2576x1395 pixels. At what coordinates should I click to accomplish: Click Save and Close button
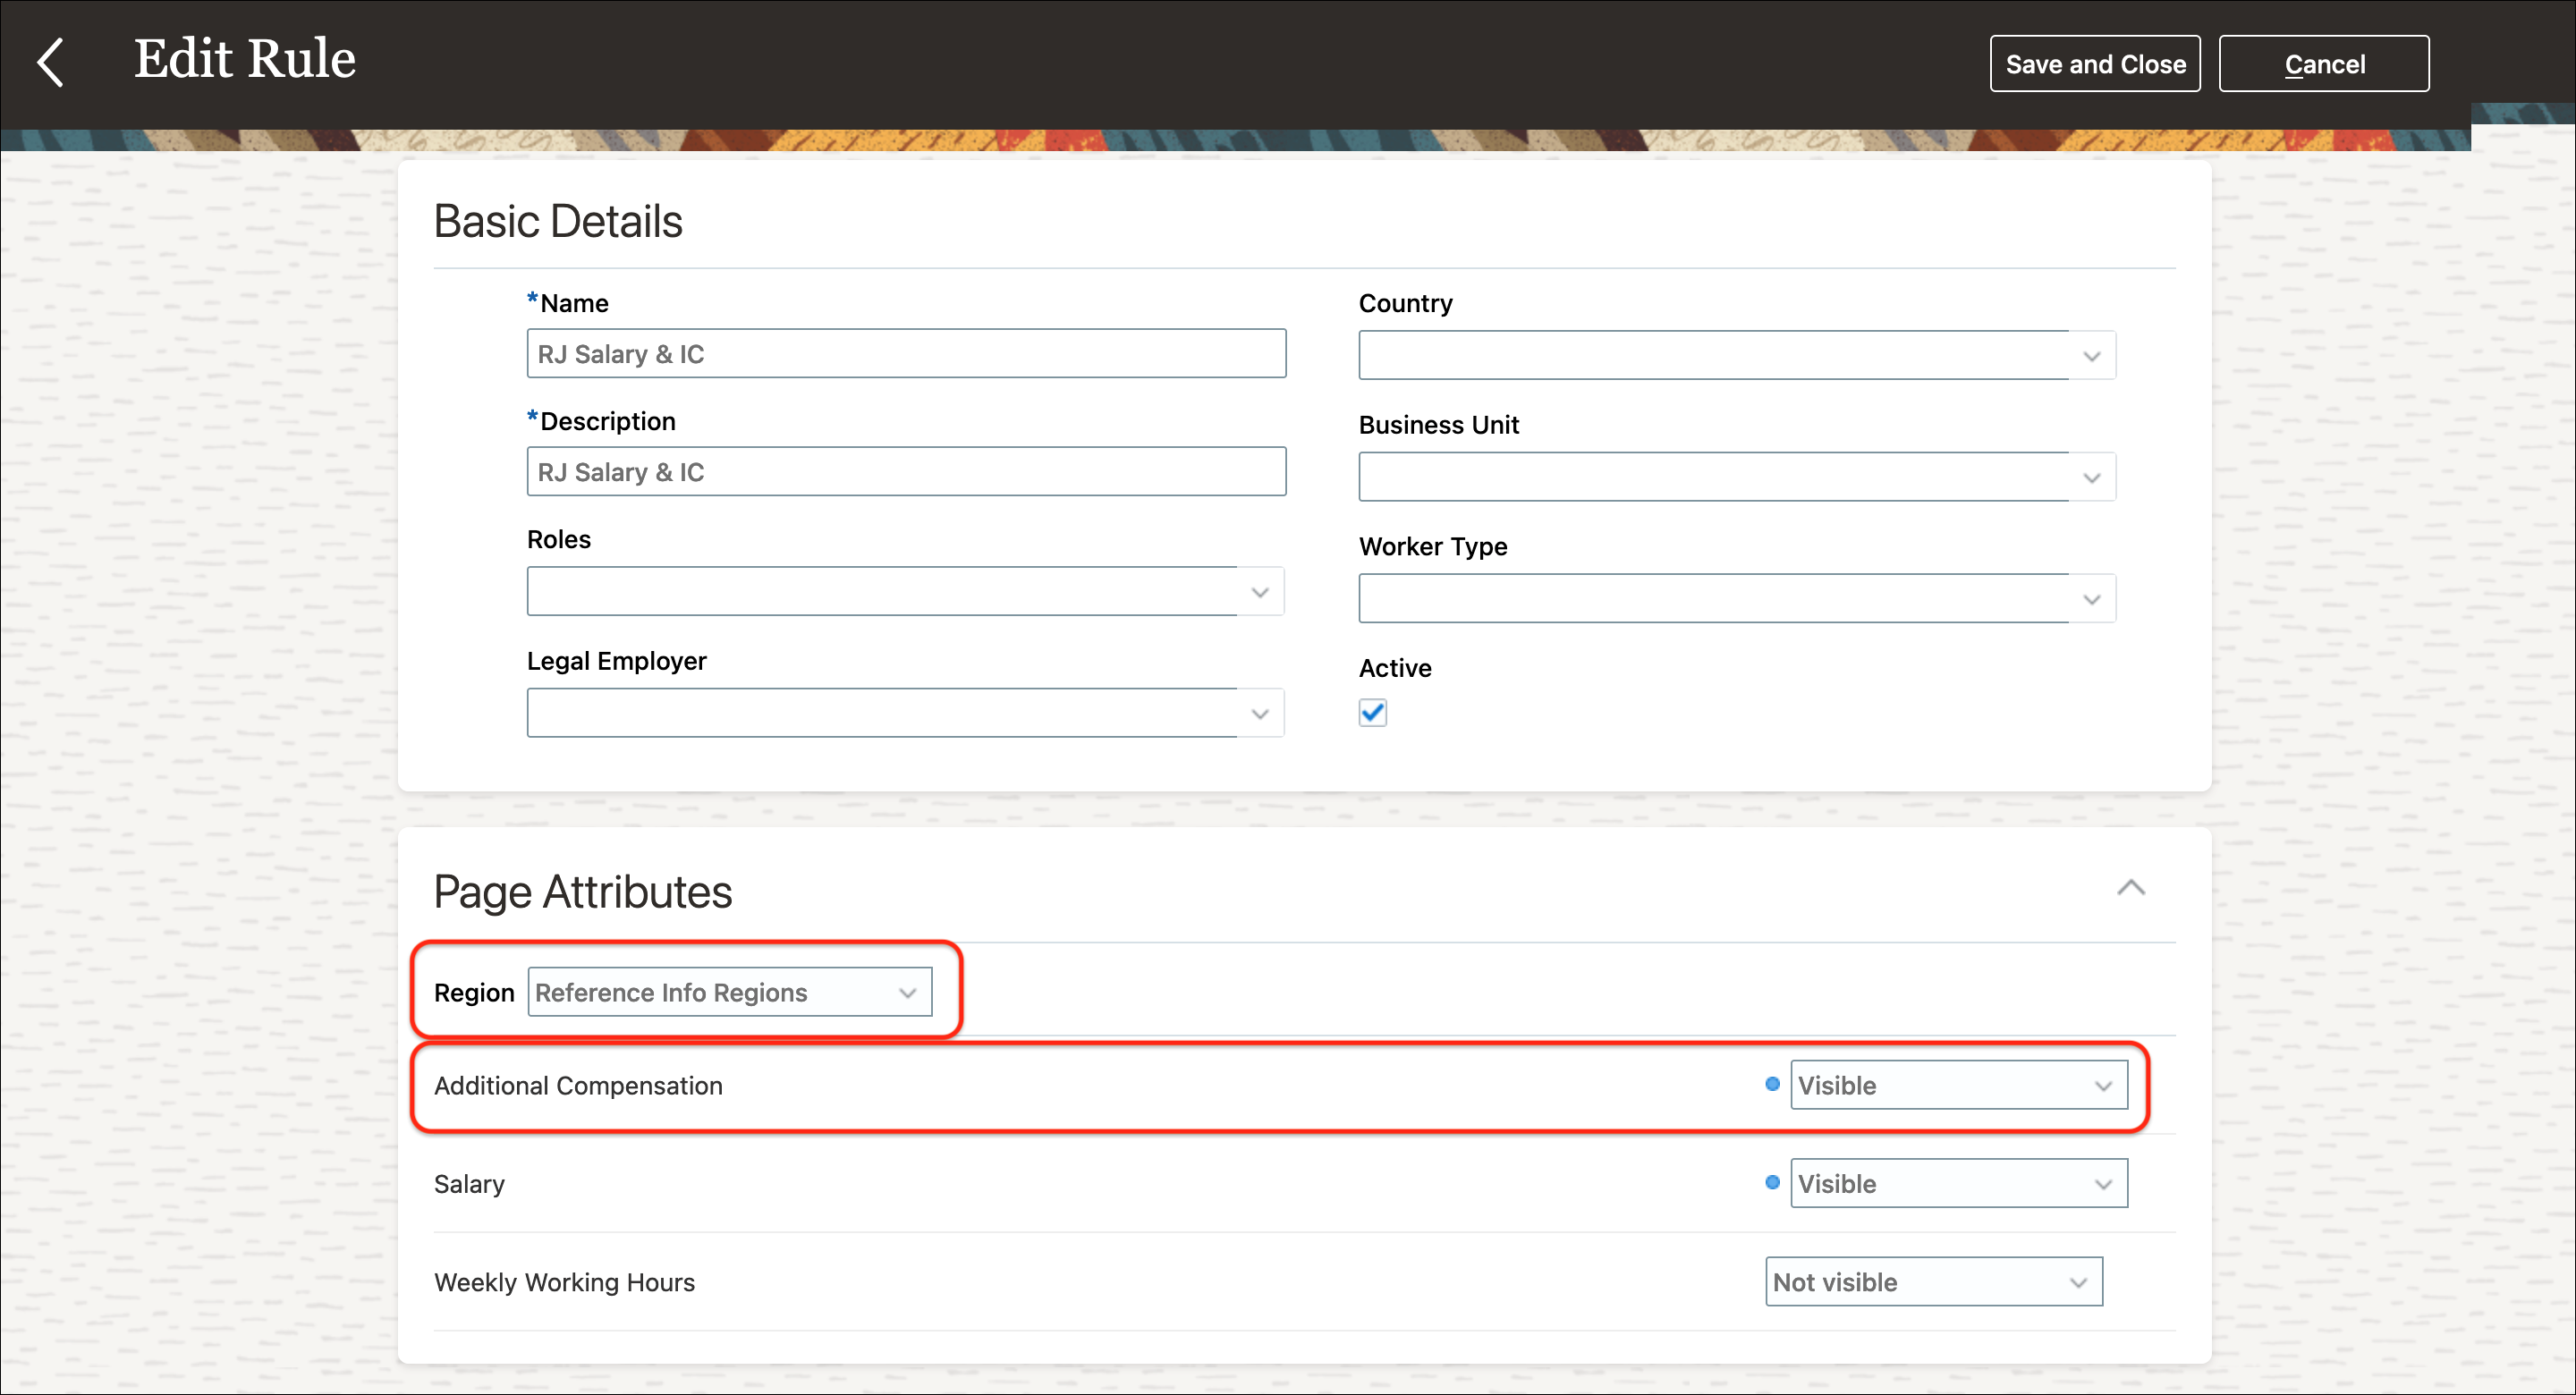click(2094, 64)
